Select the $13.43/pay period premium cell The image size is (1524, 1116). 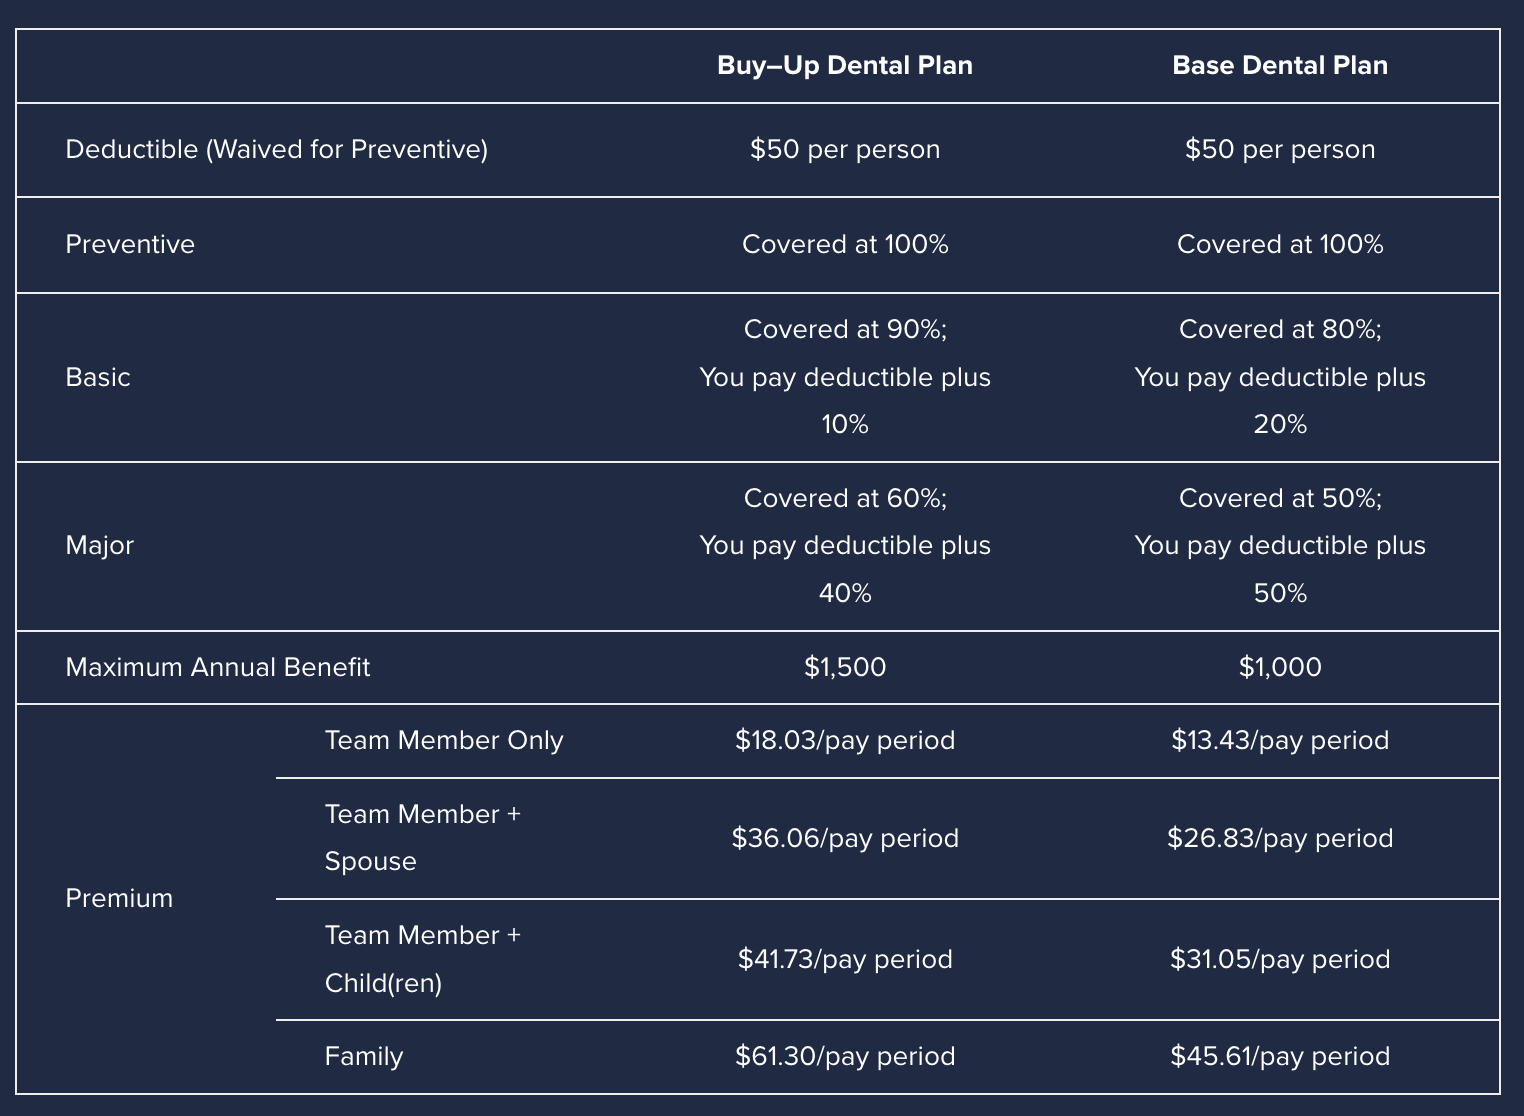coord(1280,741)
